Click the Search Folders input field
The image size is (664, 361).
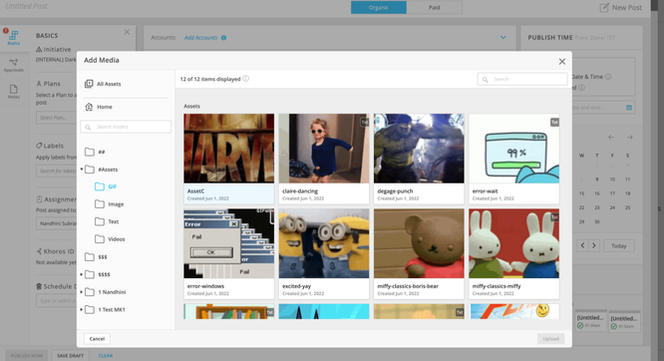126,127
